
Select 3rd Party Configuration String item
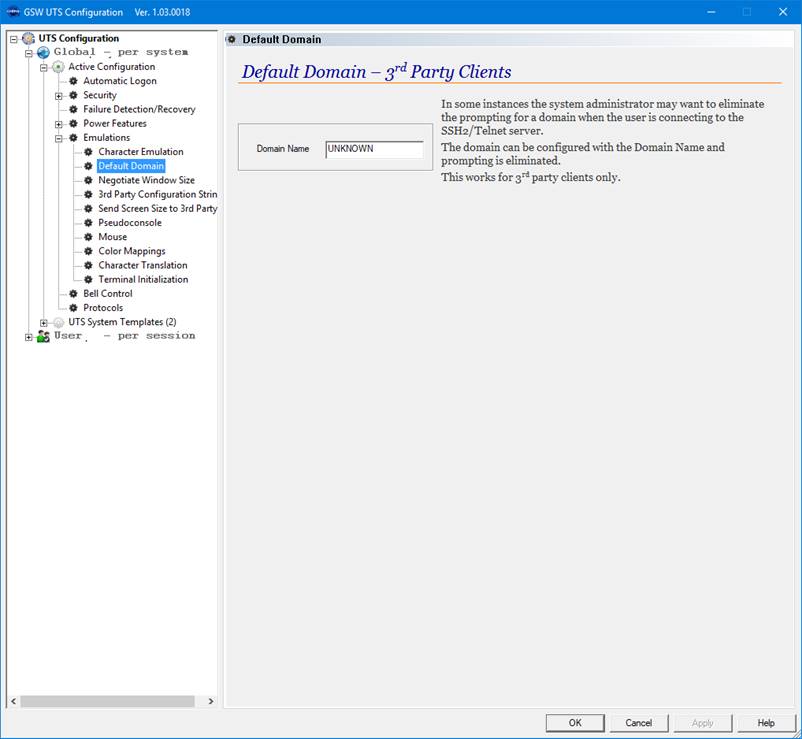158,194
